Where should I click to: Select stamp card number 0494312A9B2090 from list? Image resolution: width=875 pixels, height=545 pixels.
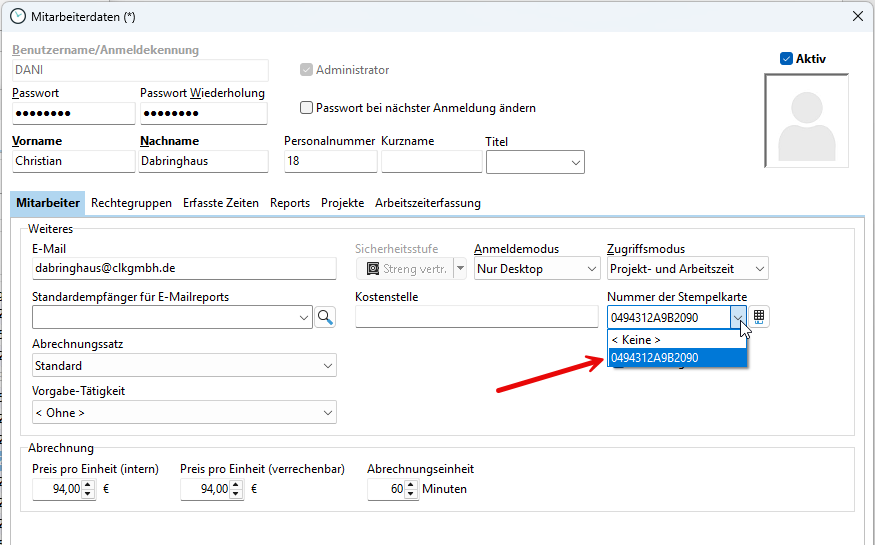point(676,358)
